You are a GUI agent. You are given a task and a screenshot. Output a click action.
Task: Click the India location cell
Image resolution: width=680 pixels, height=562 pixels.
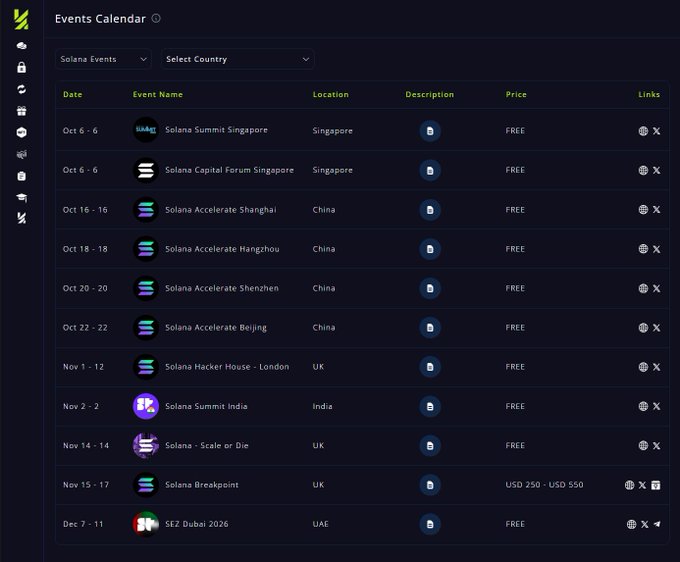(x=322, y=406)
